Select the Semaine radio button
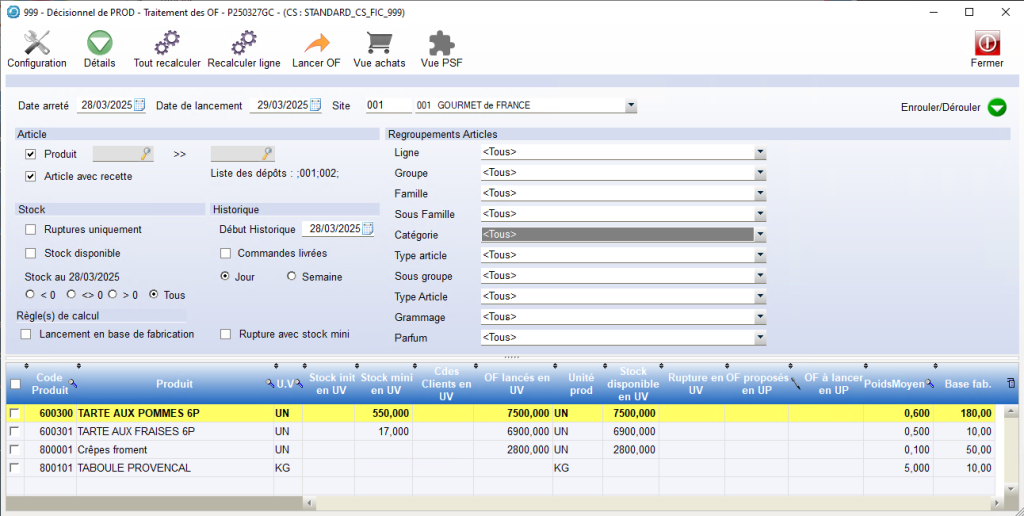 point(292,277)
